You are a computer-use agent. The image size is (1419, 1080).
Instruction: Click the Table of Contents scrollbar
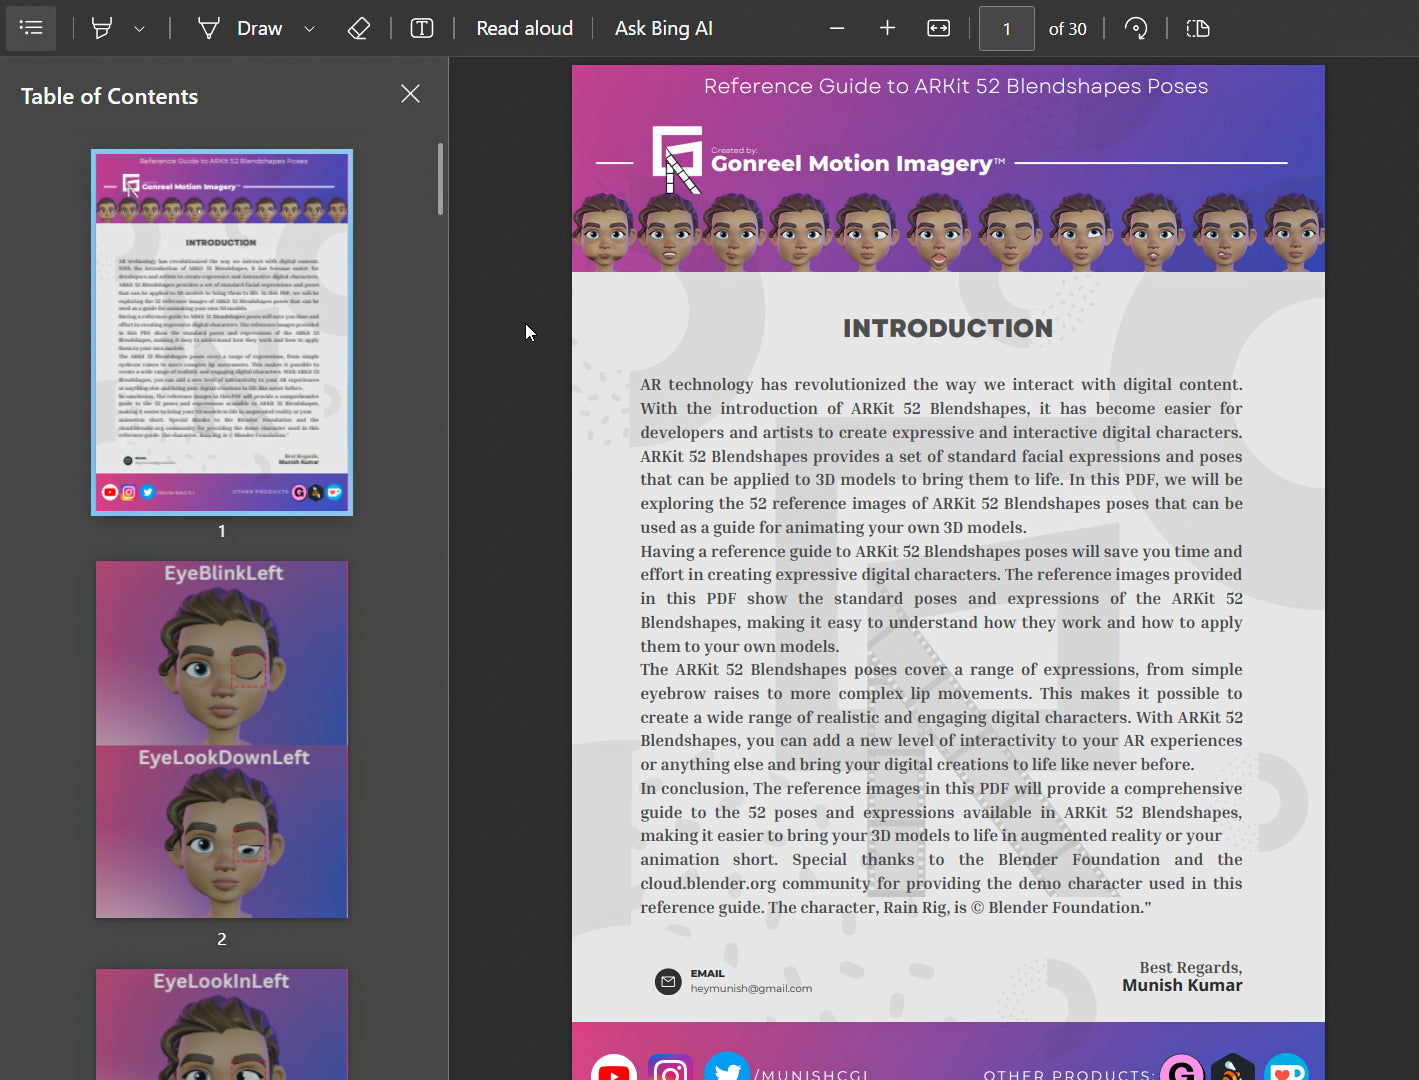point(440,179)
